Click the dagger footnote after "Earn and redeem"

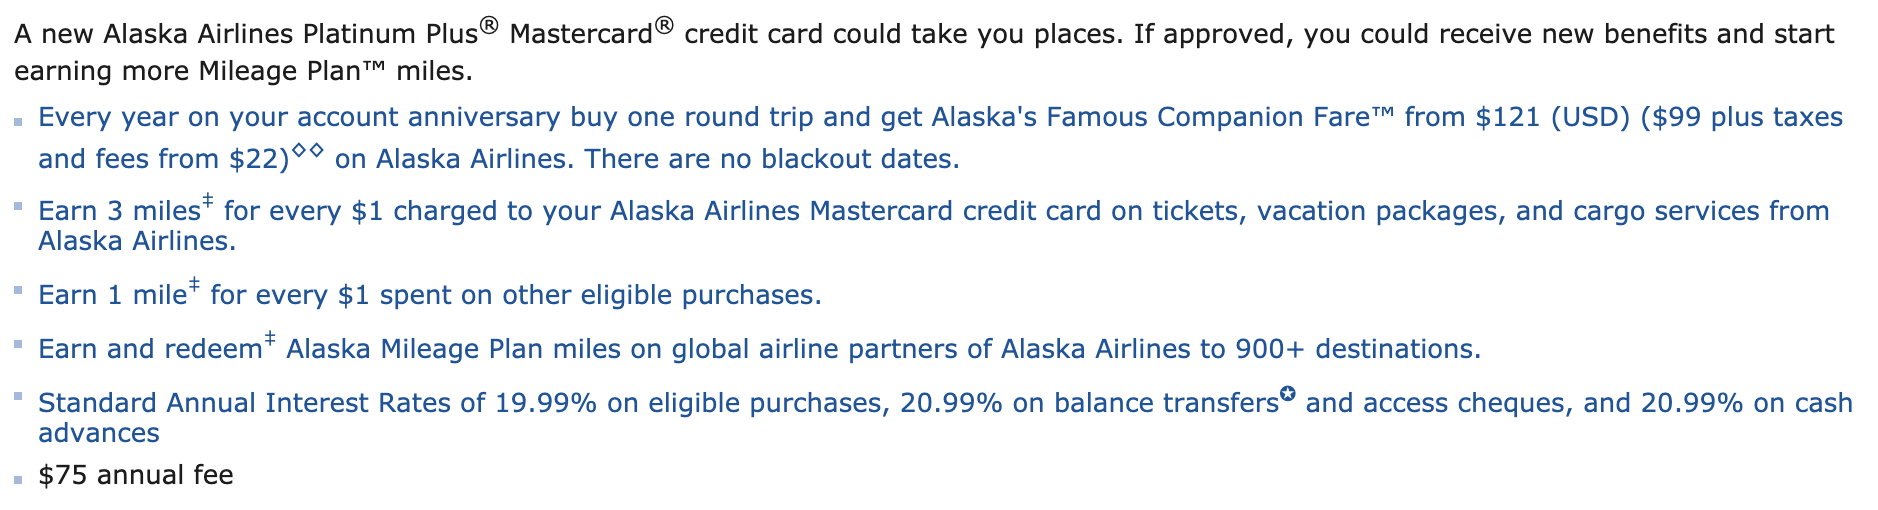point(270,339)
